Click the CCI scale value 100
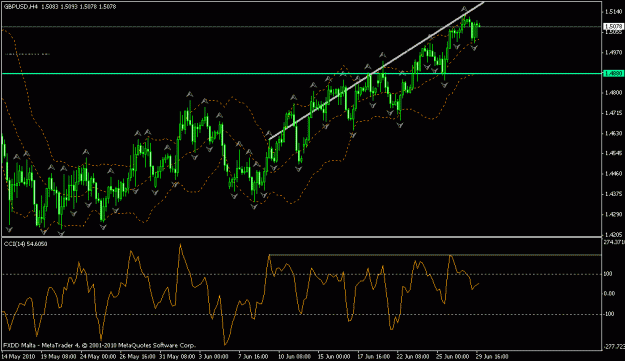625x361 pixels. click(609, 274)
